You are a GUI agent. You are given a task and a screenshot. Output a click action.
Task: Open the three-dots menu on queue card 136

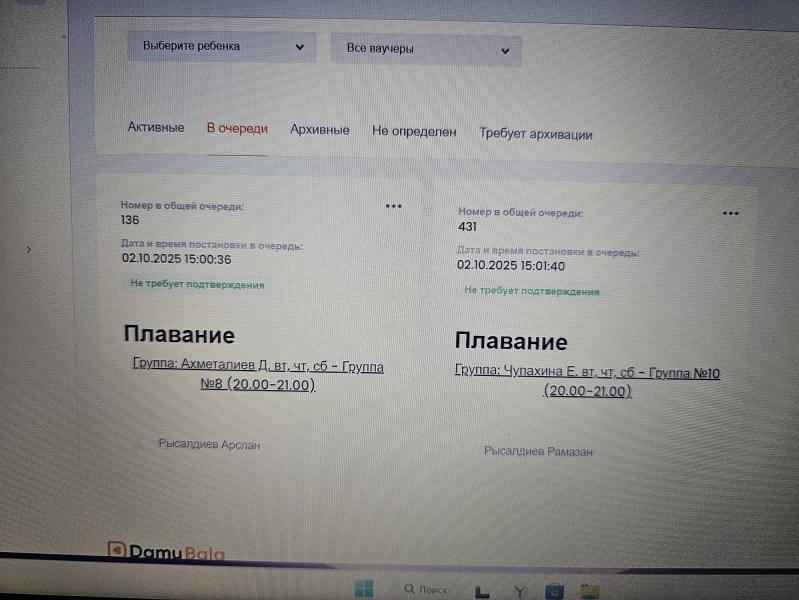[x=393, y=206]
